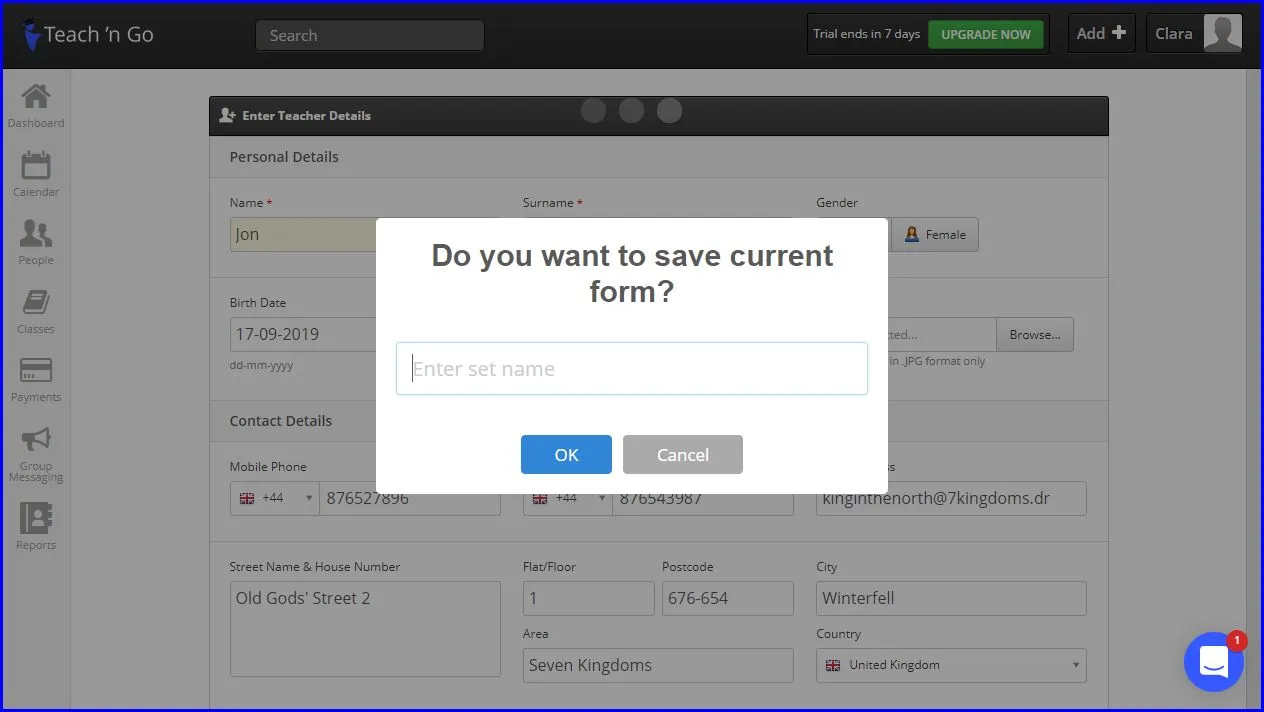
Task: Click the Browse... photo button
Action: [x=1035, y=335]
